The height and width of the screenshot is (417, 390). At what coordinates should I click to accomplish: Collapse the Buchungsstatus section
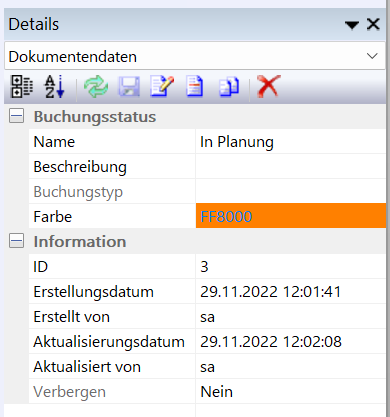coord(16,117)
